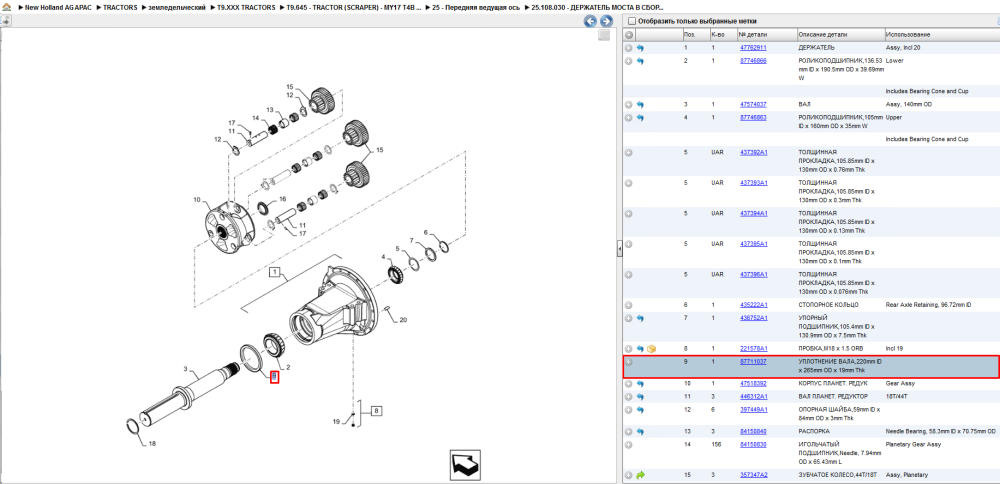Add УПЛОТНЕНИЕ ВАЛА 87711037 with plus icon
Screen dimensions: 1000x484
pos(629,362)
